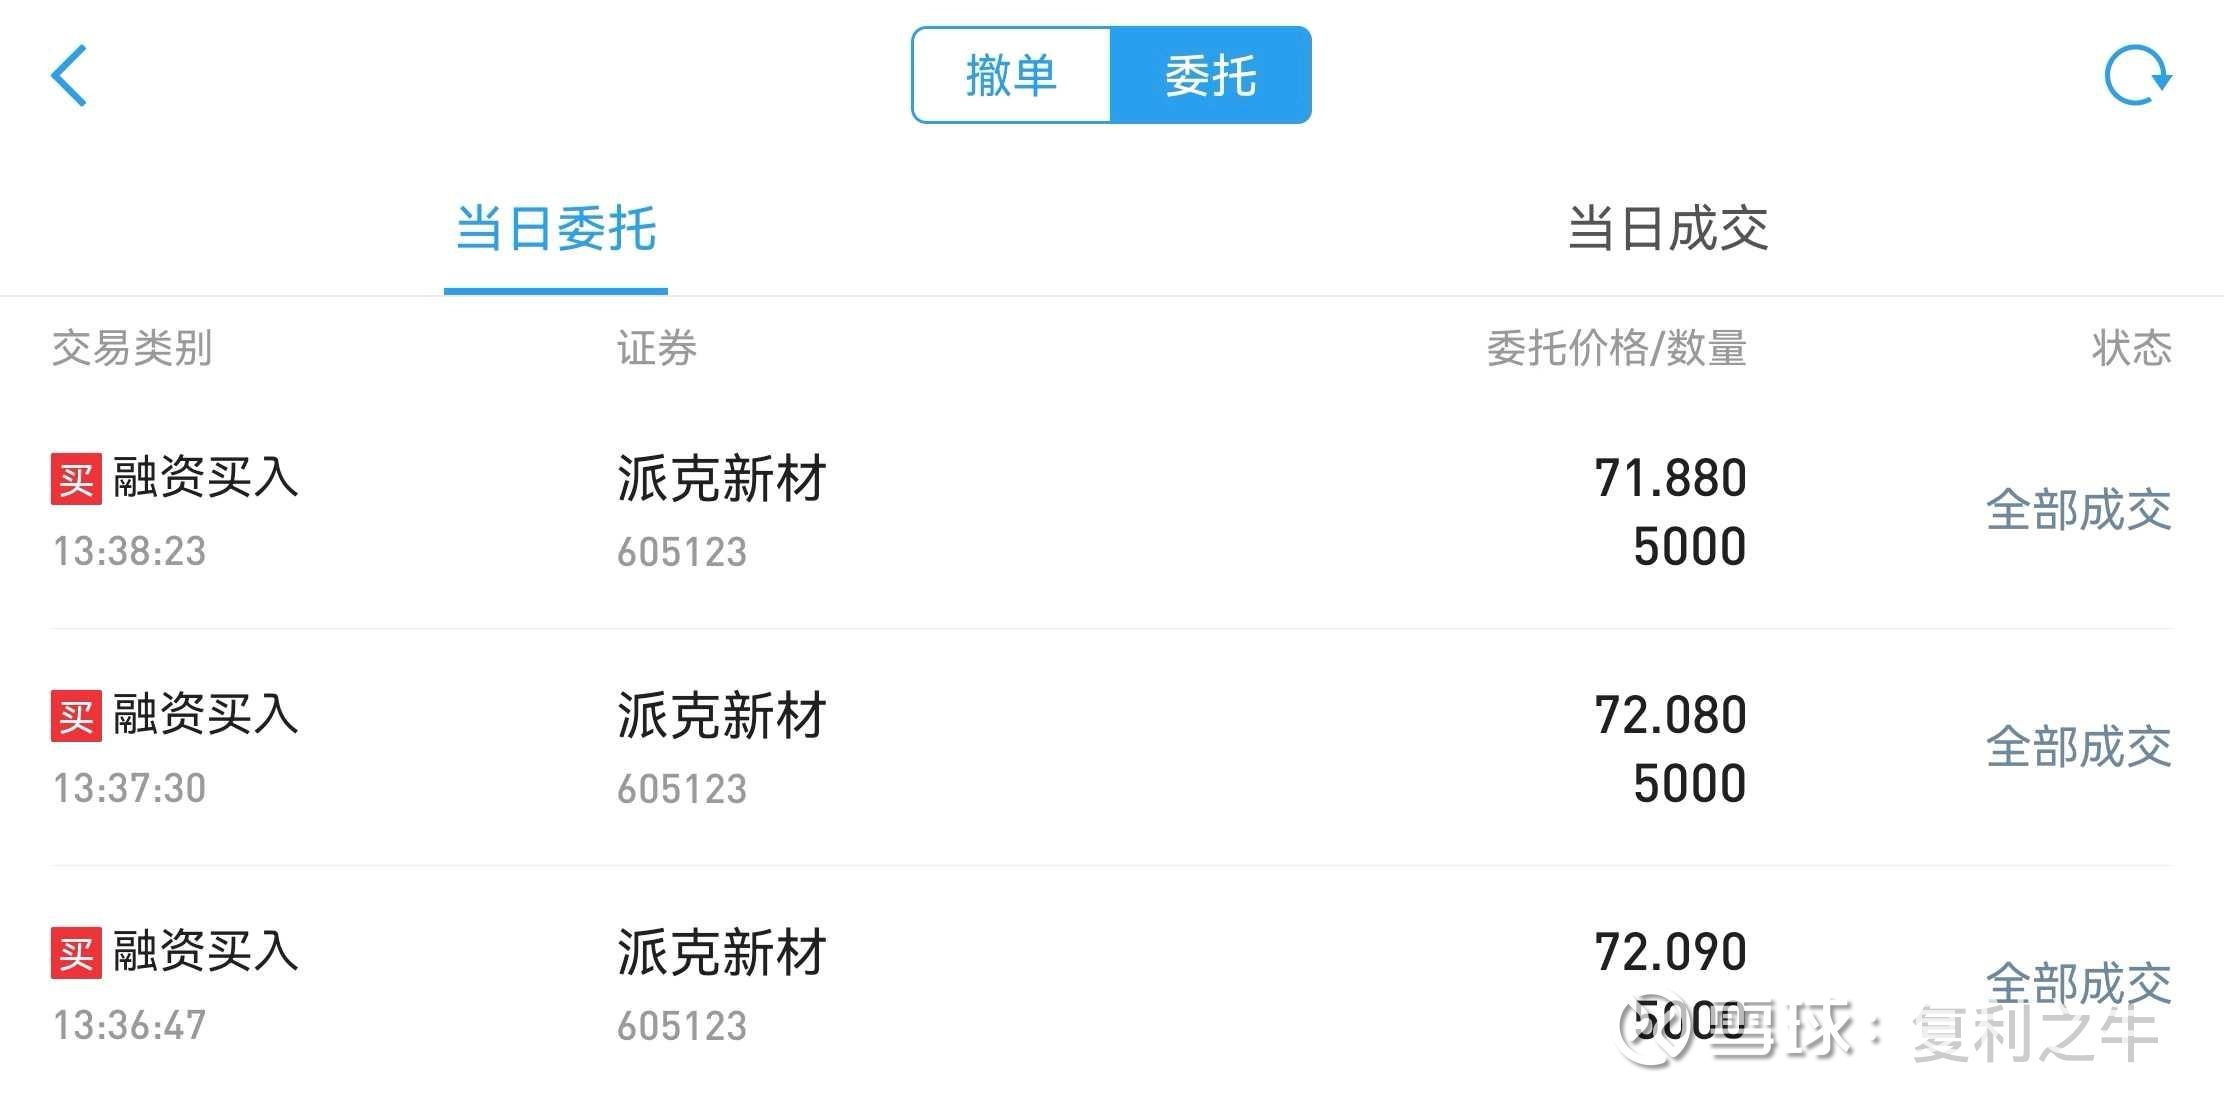The height and width of the screenshot is (1101, 2224).
Task: Open the 当日委托 tab
Action: click(x=556, y=230)
